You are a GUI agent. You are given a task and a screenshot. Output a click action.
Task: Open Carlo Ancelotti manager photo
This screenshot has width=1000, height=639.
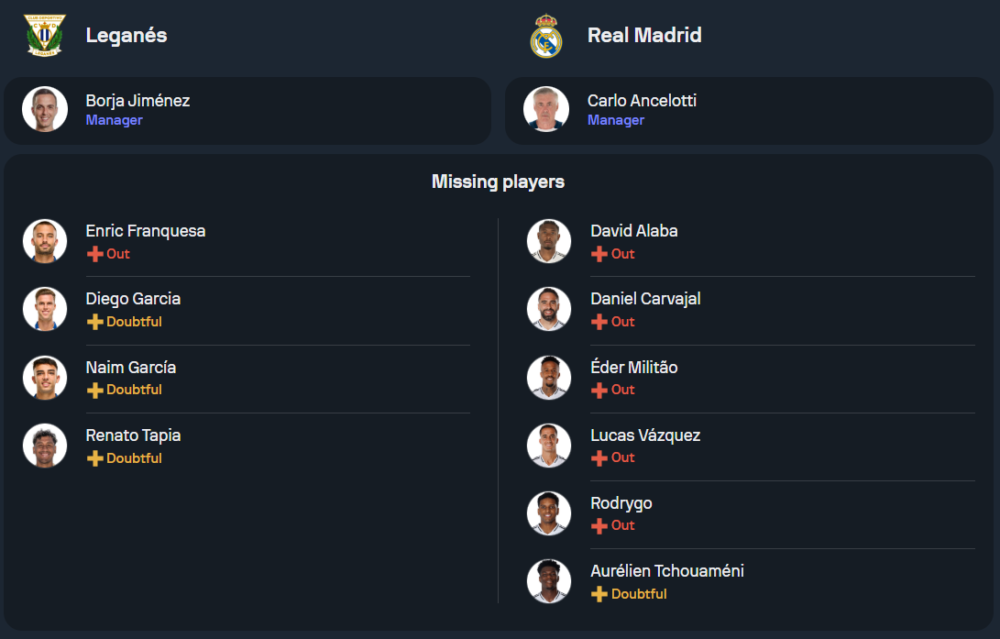pos(546,109)
